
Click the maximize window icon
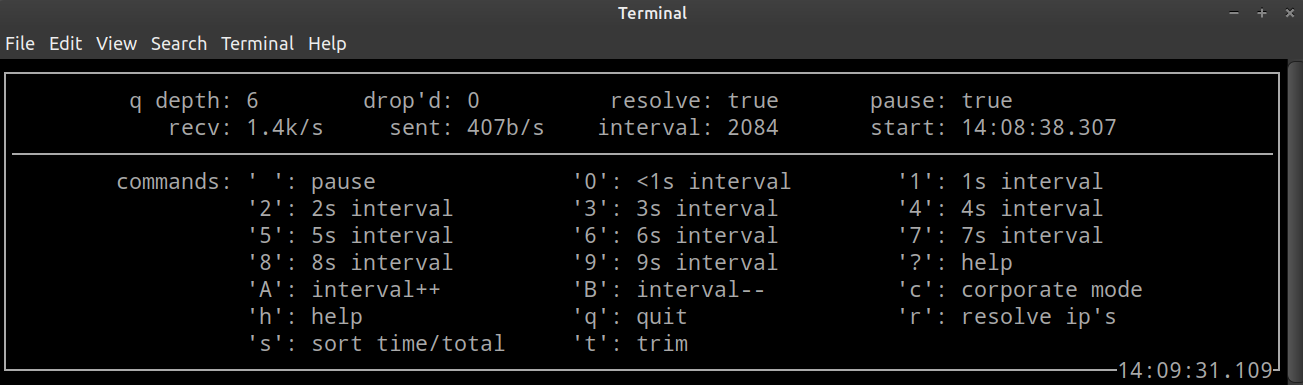click(x=1262, y=13)
